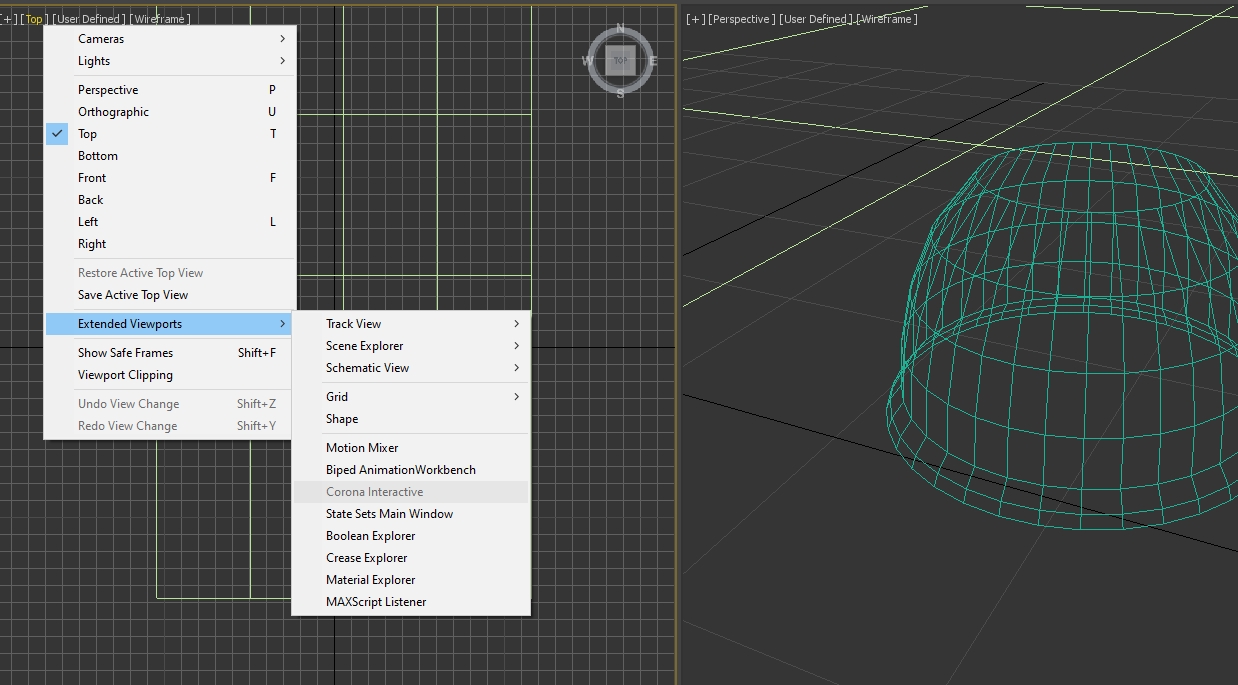1238x685 pixels.
Task: Click [Wireframe] label in Perspective viewport
Action: [887, 19]
